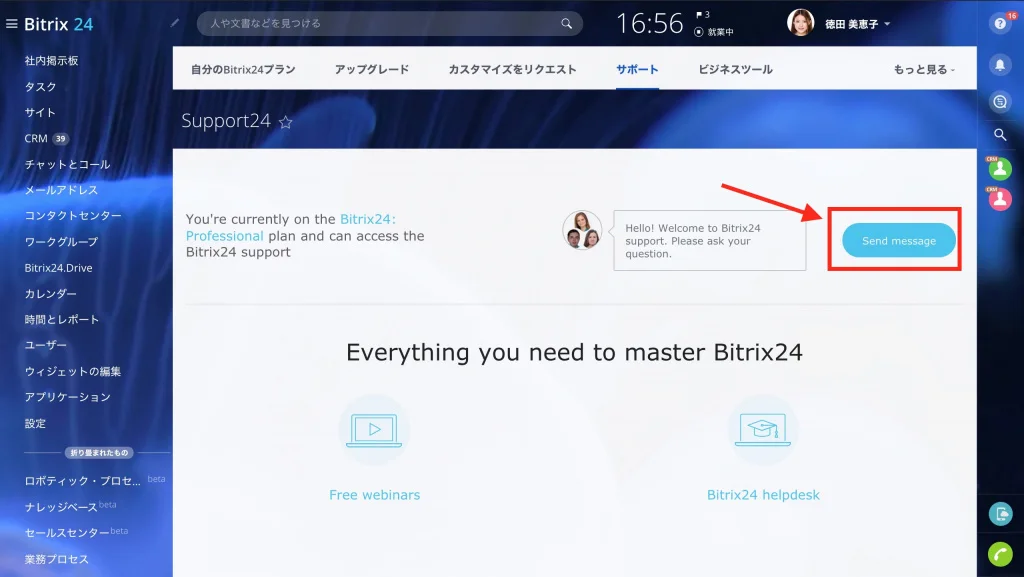Click the search magnifier in the search bar
This screenshot has height=577, width=1024.
566,23
